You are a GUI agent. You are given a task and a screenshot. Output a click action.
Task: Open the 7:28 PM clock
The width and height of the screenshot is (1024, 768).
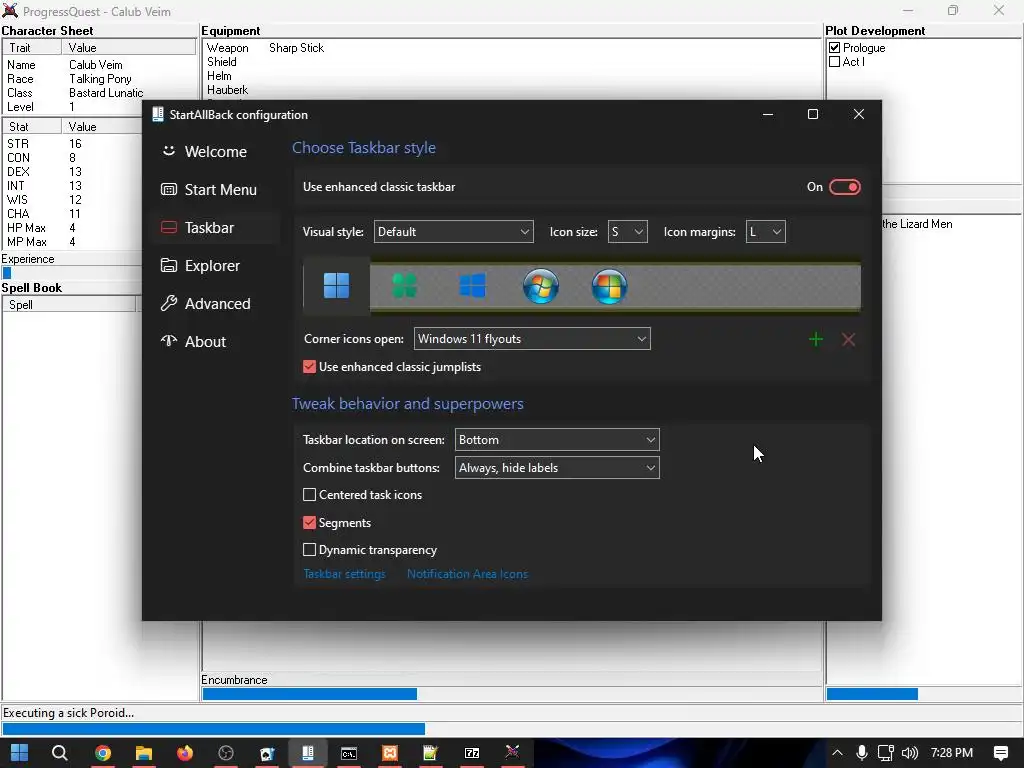click(x=952, y=753)
